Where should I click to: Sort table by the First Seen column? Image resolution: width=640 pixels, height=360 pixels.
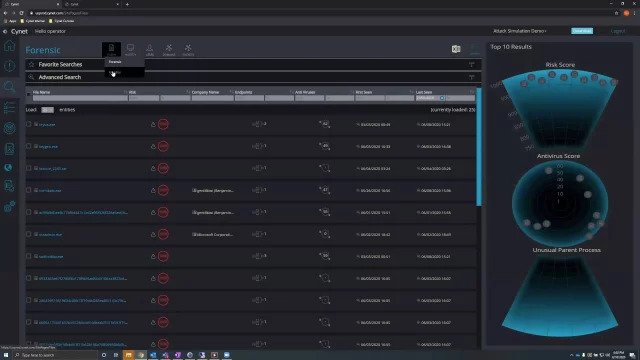click(x=364, y=92)
